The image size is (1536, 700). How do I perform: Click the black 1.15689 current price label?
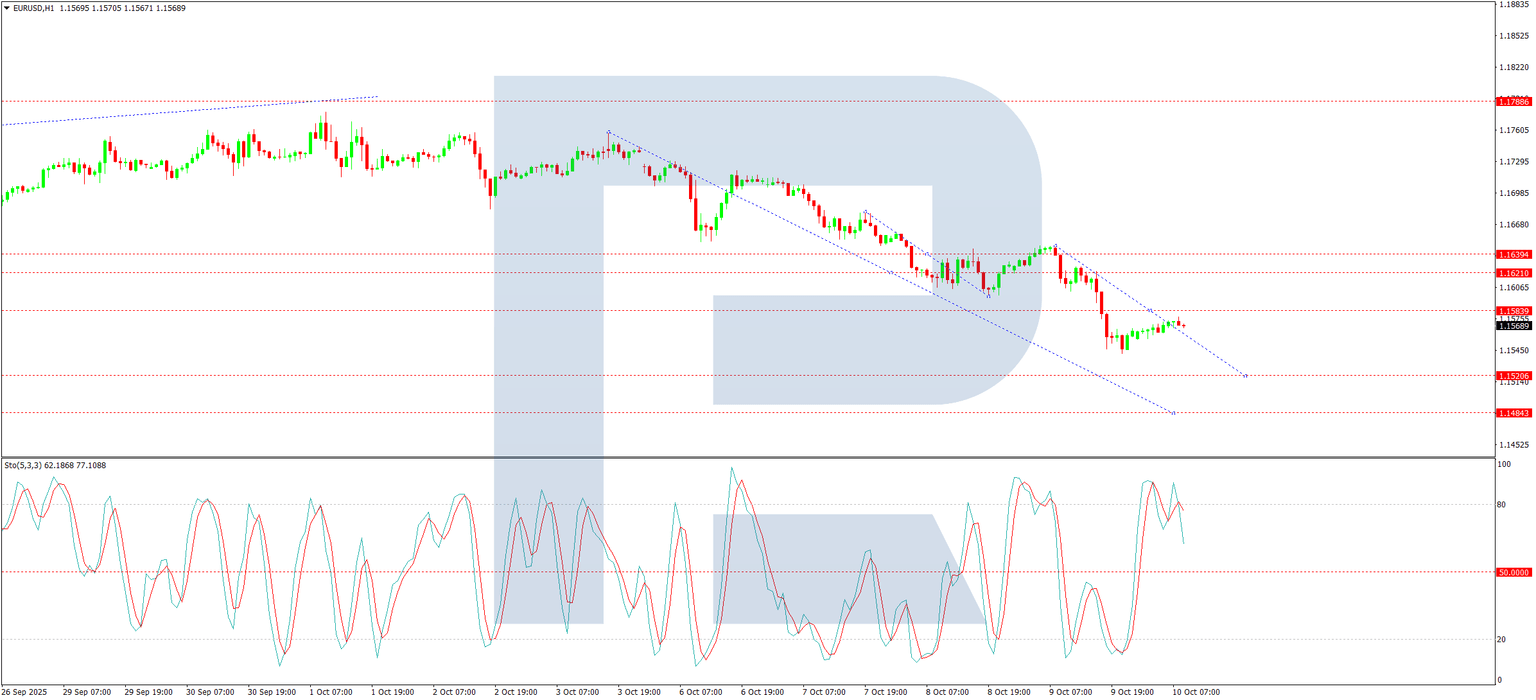[x=1514, y=326]
